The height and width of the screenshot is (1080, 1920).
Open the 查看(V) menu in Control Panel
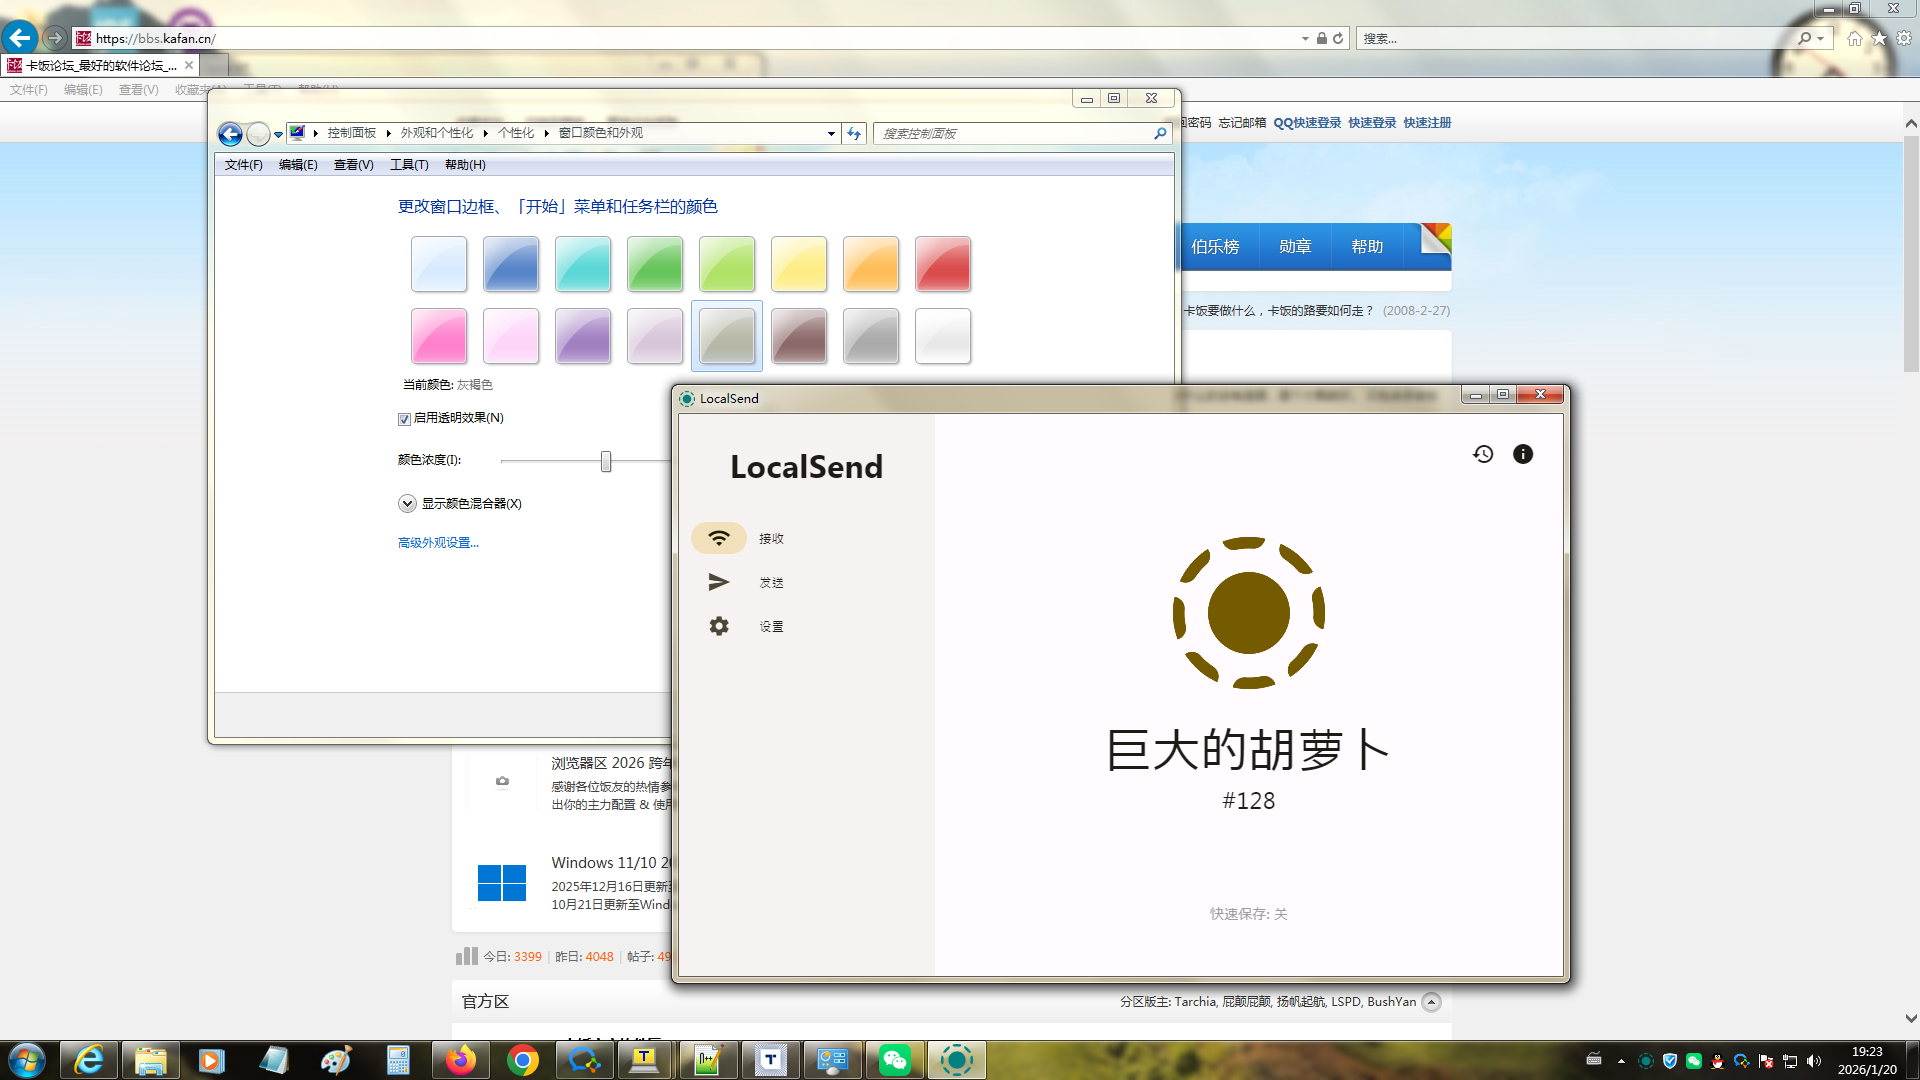pos(353,165)
